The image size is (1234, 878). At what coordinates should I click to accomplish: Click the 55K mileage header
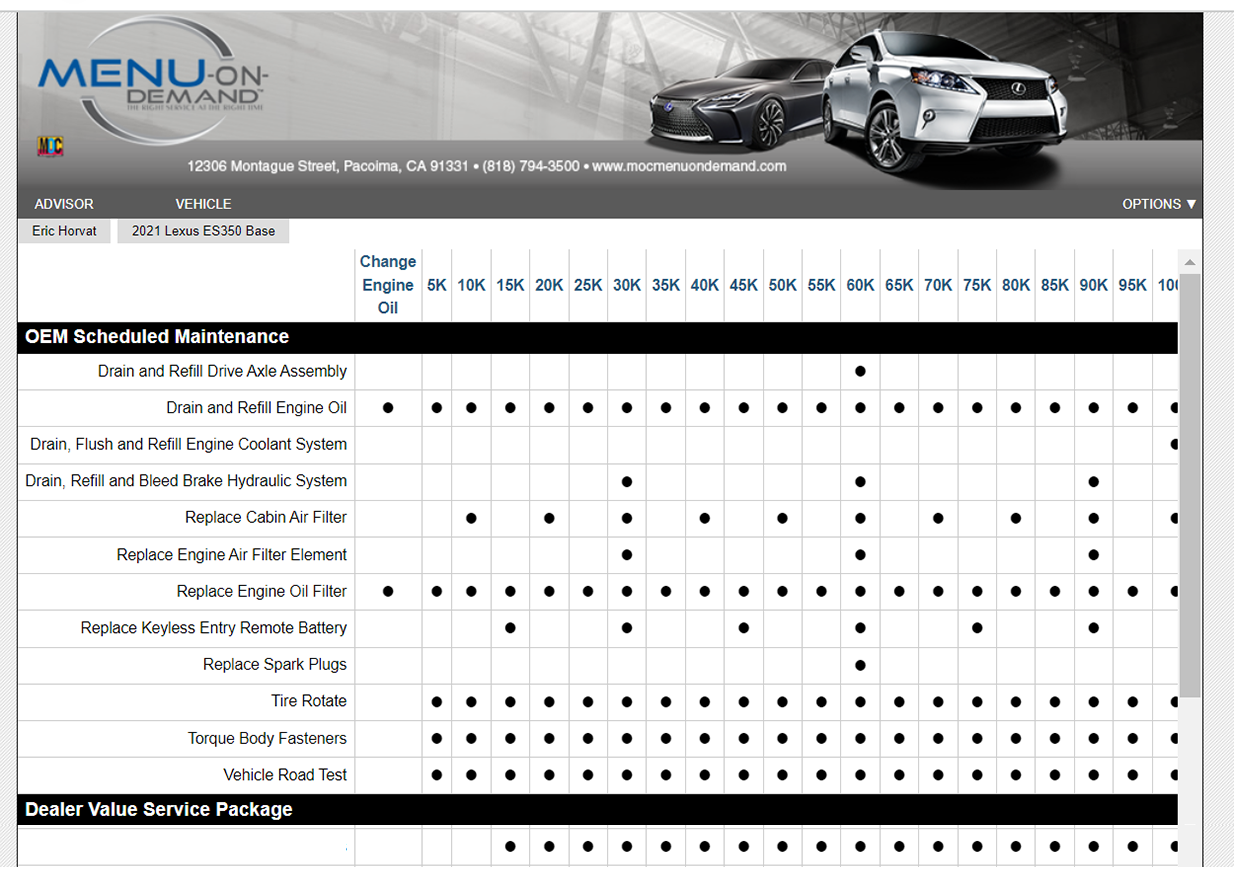(822, 285)
